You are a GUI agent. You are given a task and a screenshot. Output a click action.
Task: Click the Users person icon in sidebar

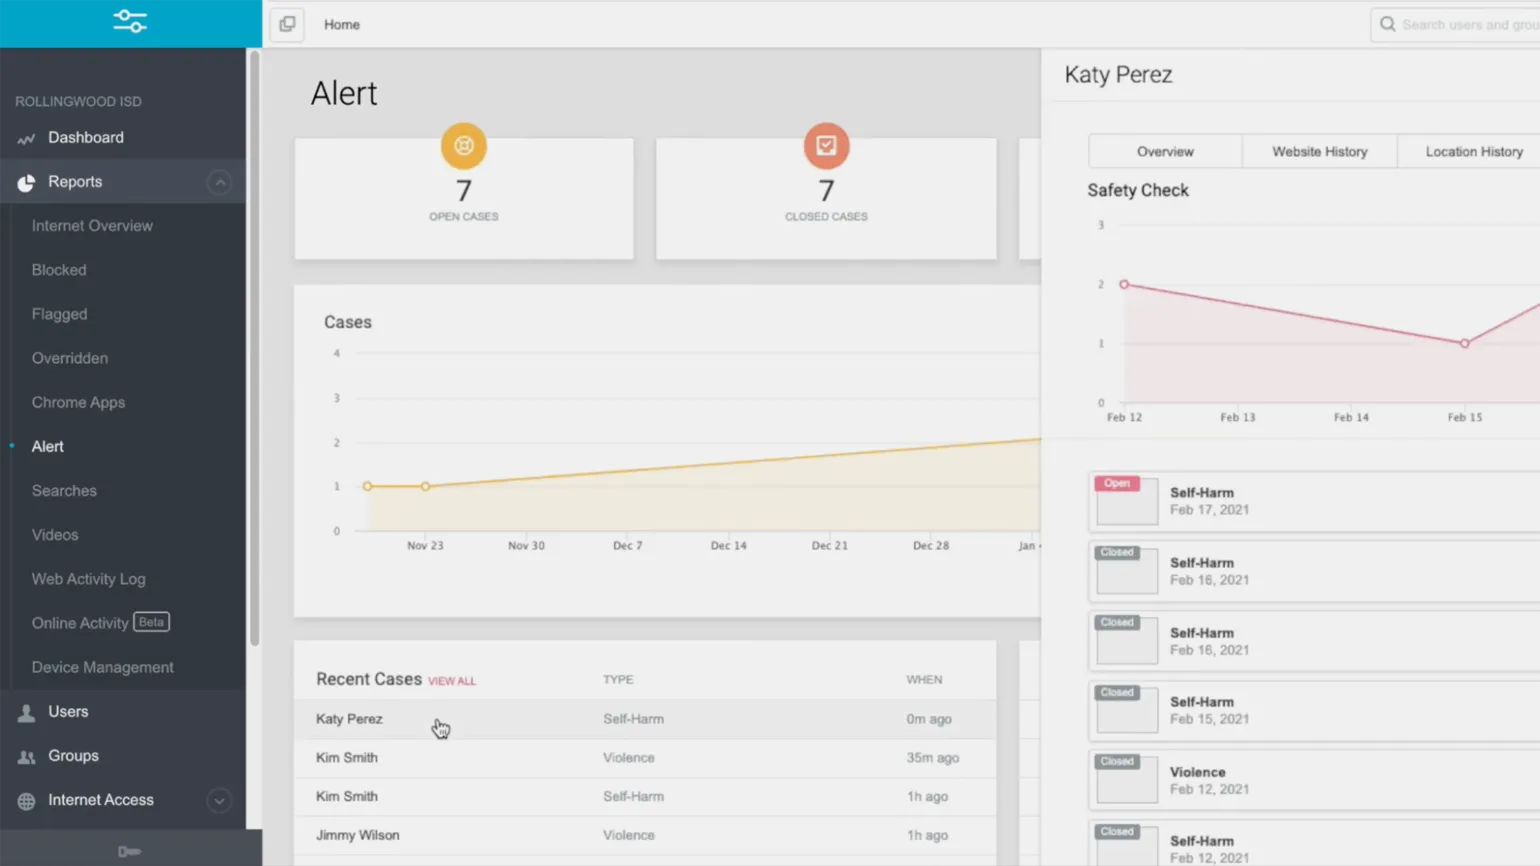click(26, 712)
